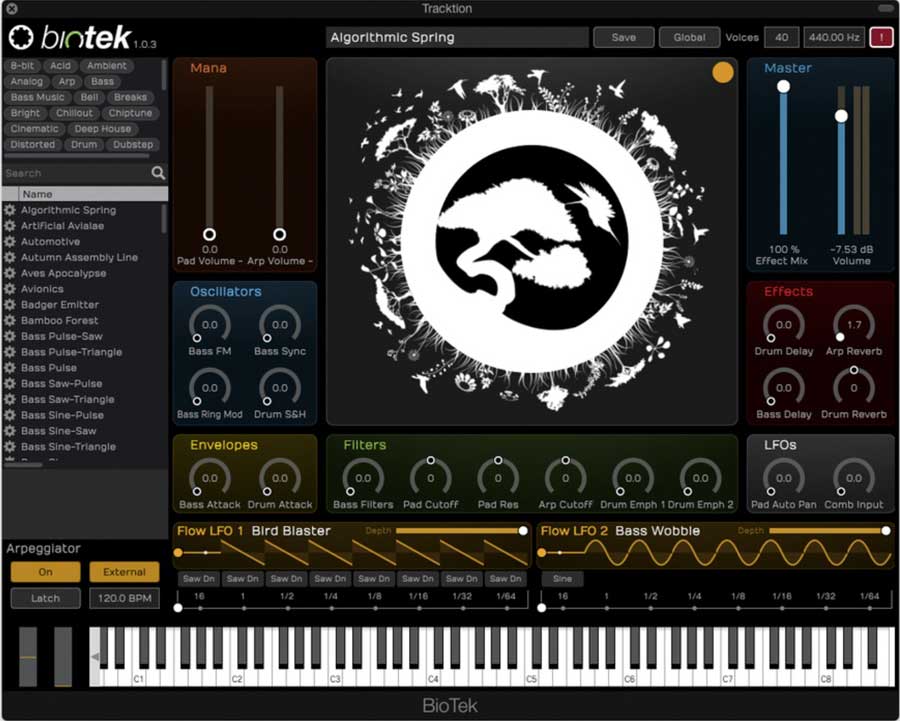Viewport: 900px width, 721px height.
Task: Click the gear icon beside Artificial Avialae
Action: [x=10, y=226]
